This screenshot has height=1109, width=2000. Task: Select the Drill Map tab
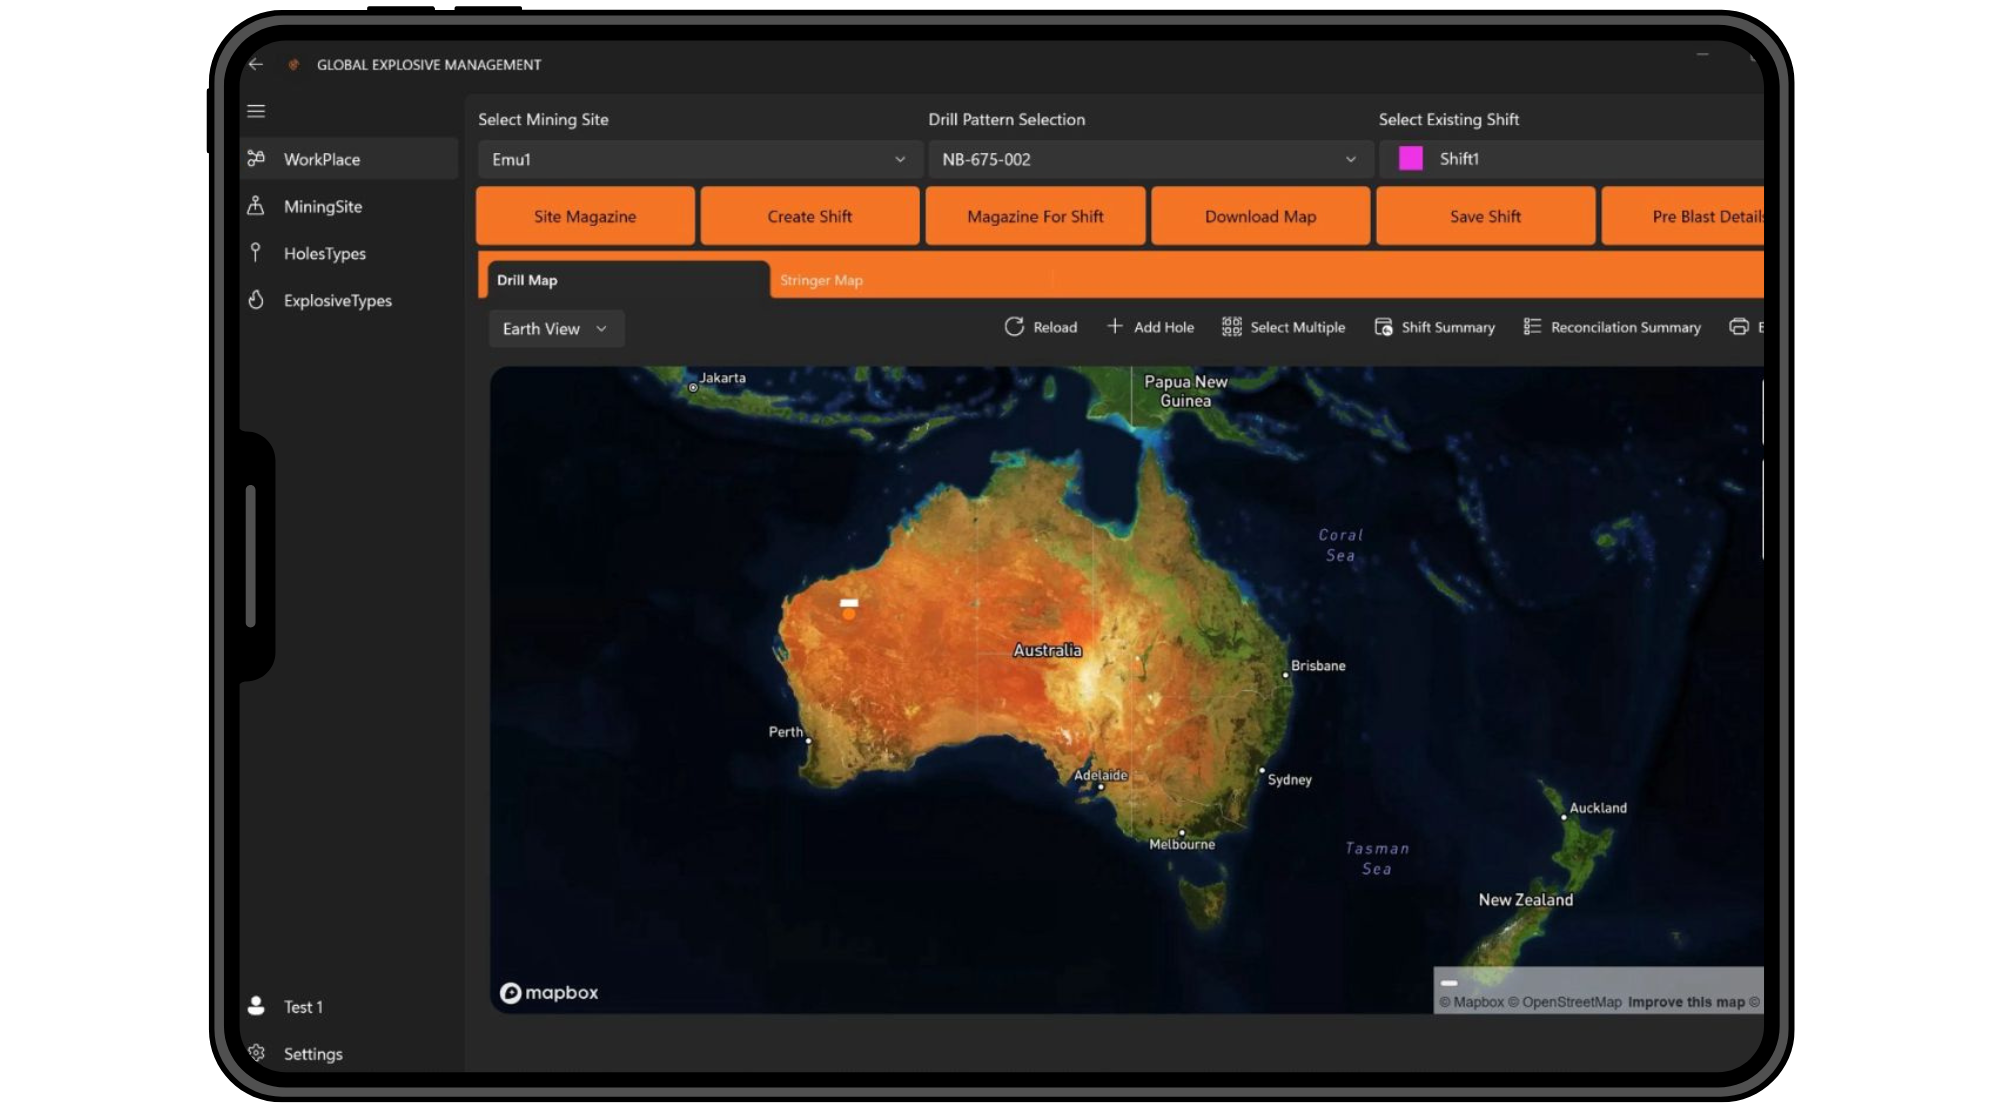(528, 280)
